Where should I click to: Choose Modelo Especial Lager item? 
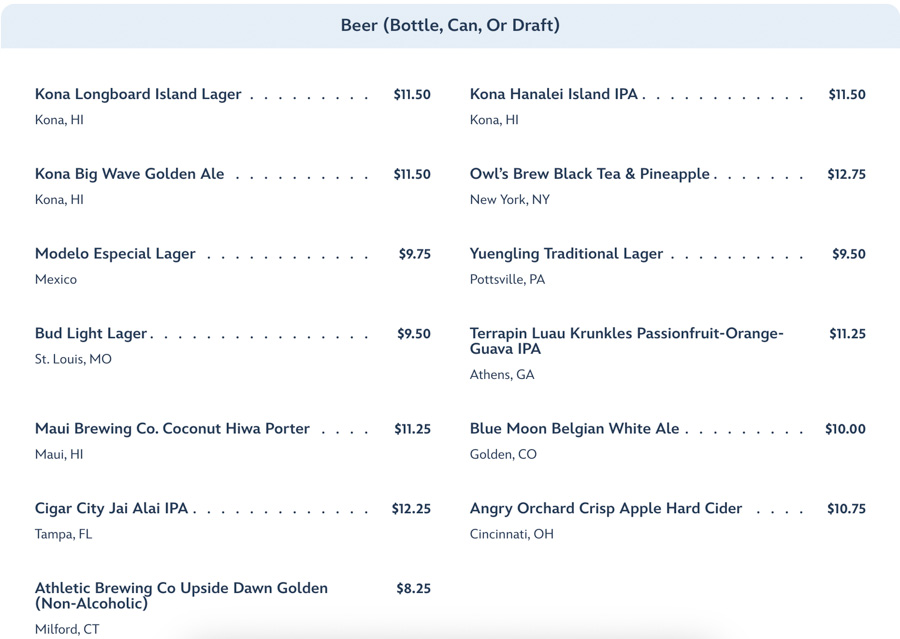point(115,254)
